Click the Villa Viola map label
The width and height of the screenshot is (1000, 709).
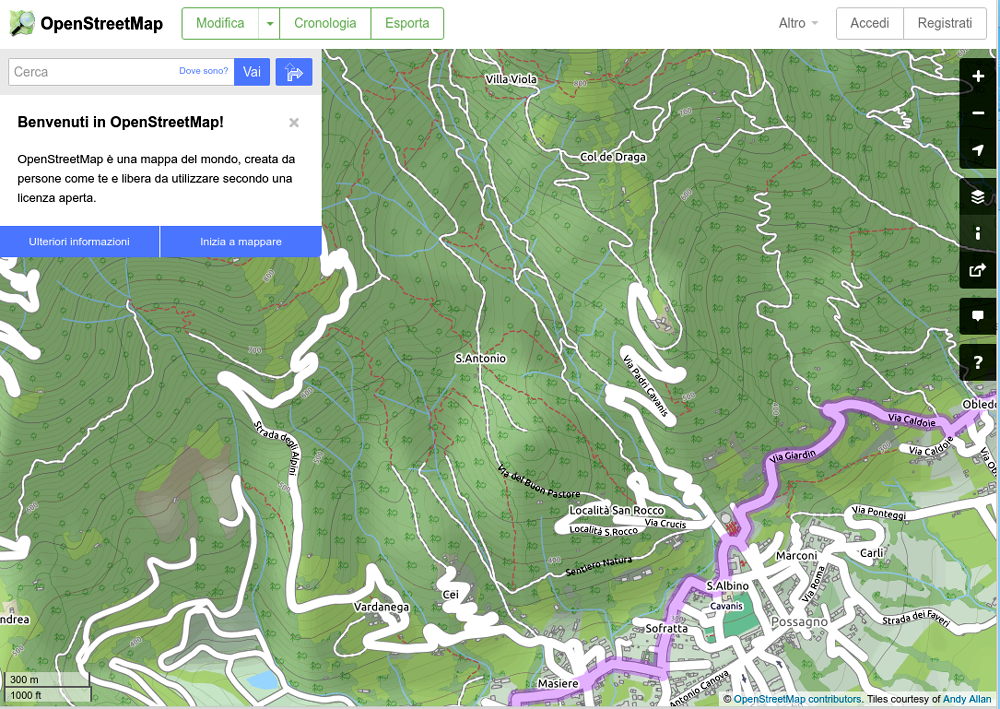tap(511, 79)
